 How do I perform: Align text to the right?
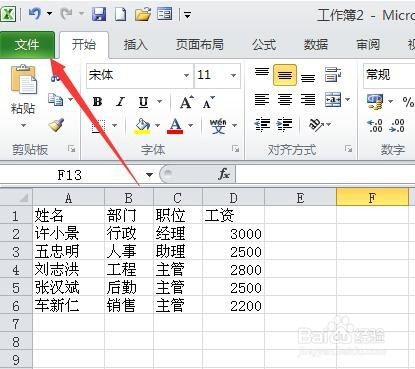[308, 99]
